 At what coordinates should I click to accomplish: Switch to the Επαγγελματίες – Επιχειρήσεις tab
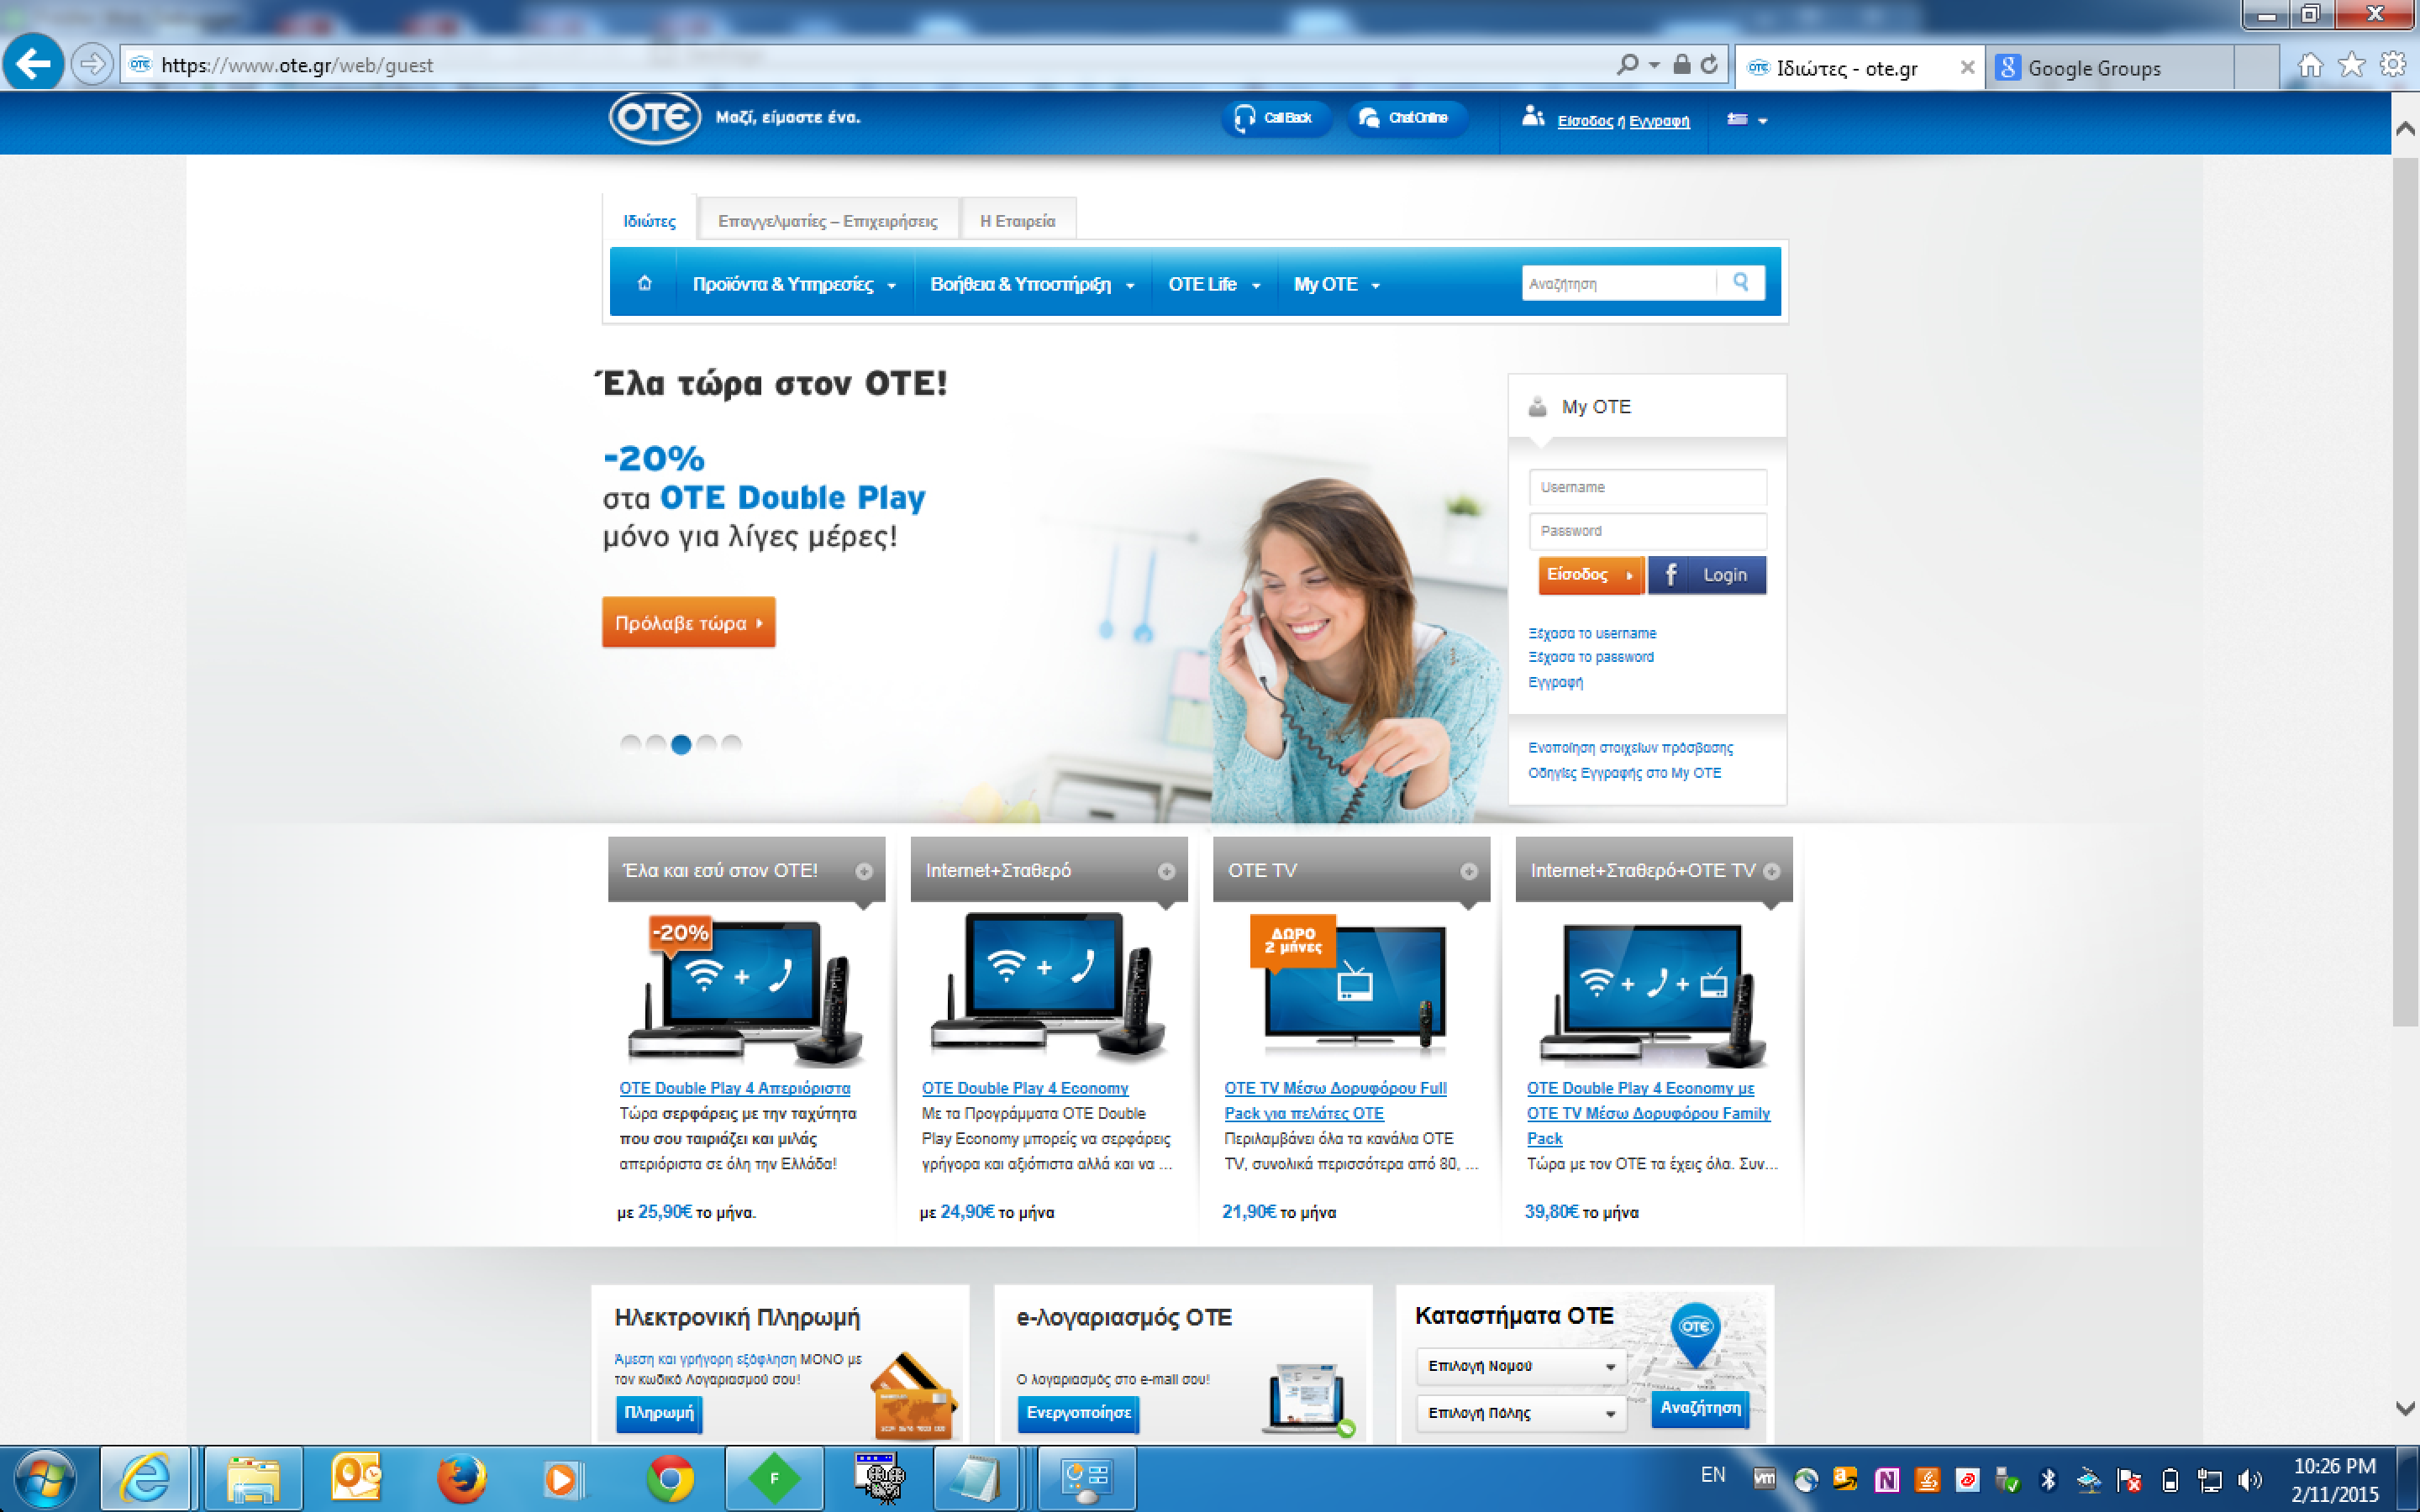(827, 221)
